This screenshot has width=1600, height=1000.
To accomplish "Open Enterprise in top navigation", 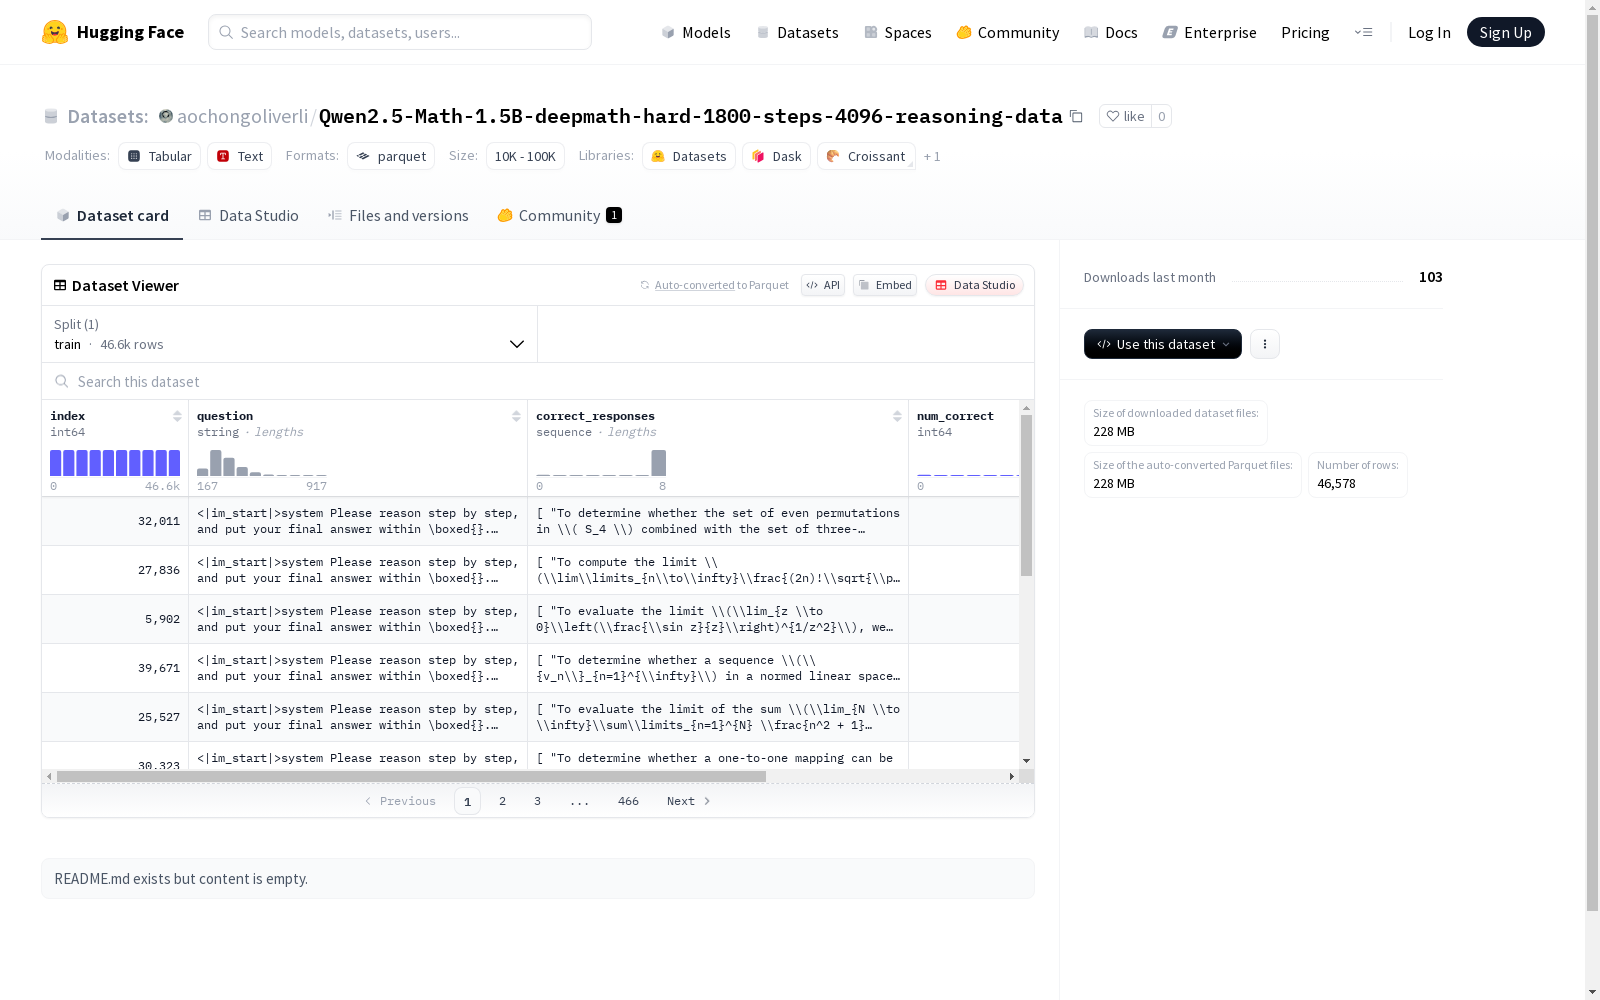I will coord(1209,32).
